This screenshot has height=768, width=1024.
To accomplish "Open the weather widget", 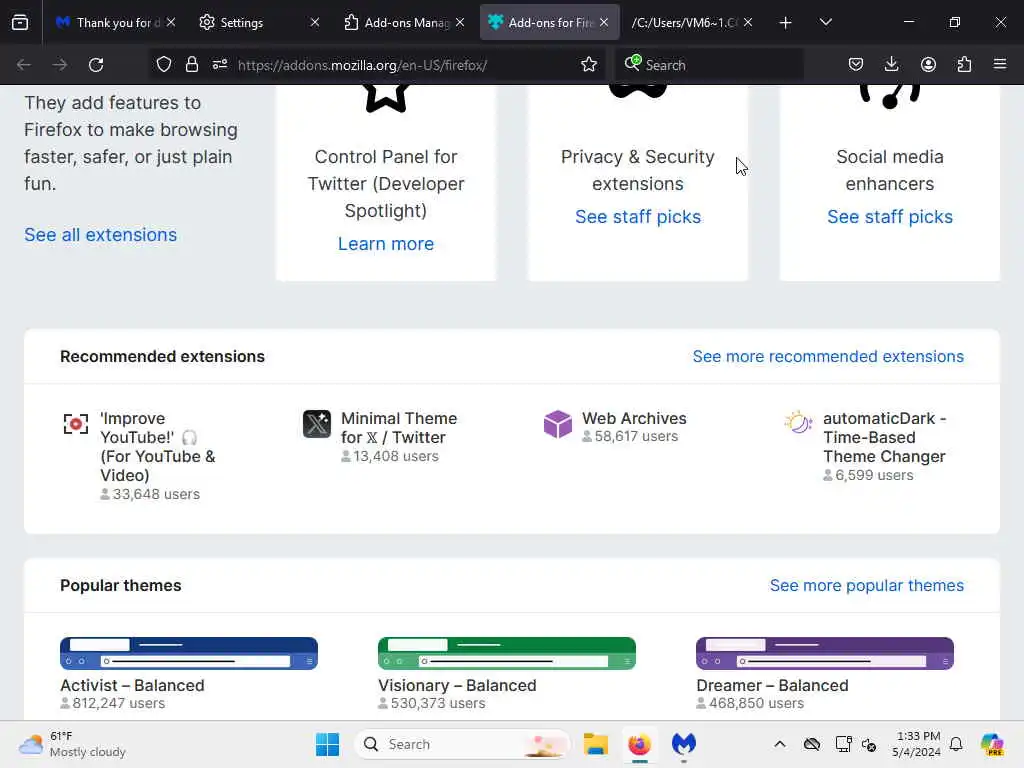I will click(x=72, y=744).
